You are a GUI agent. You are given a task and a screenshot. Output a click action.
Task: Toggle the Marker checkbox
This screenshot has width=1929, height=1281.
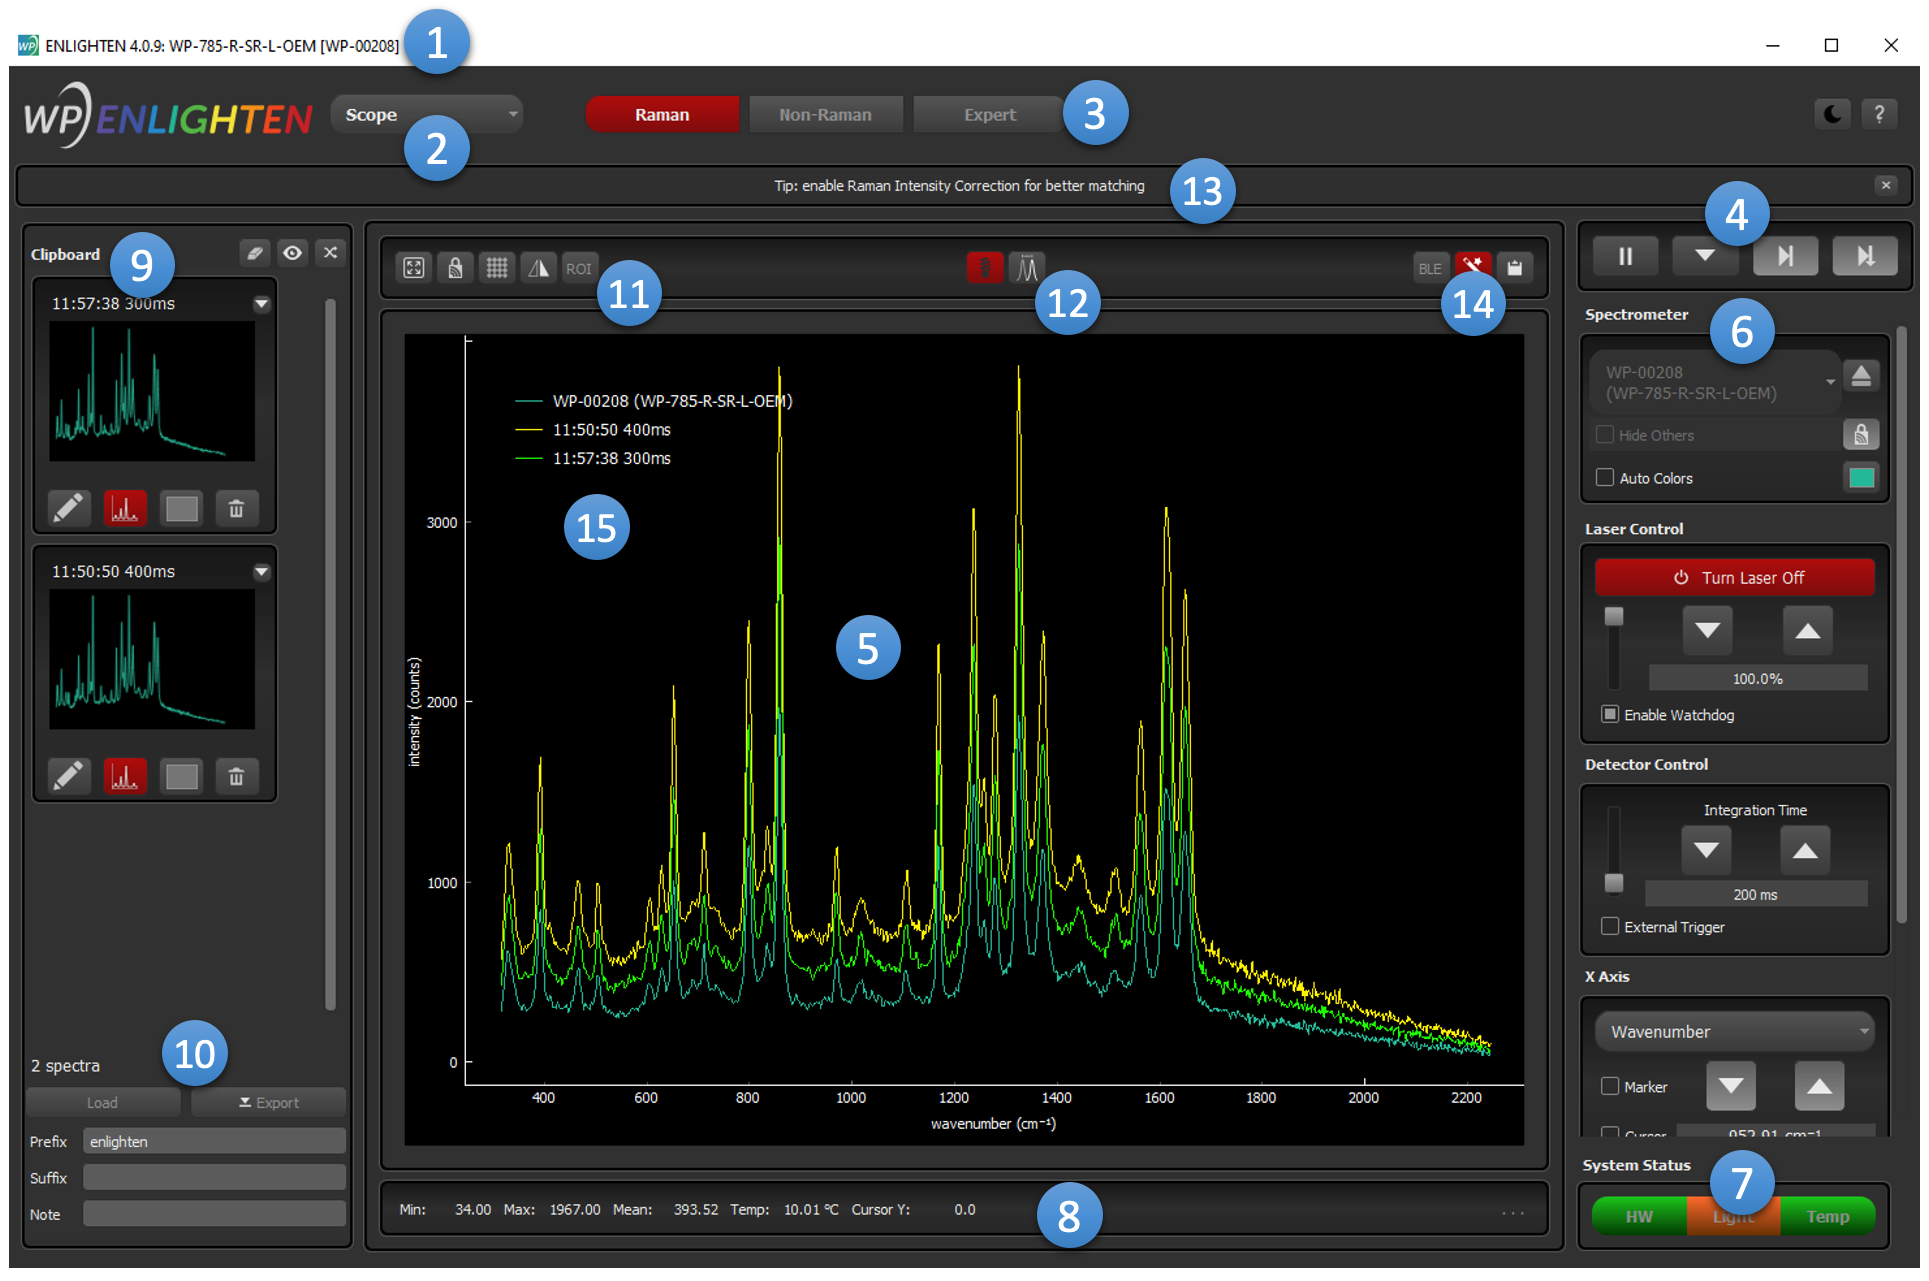(1610, 1086)
